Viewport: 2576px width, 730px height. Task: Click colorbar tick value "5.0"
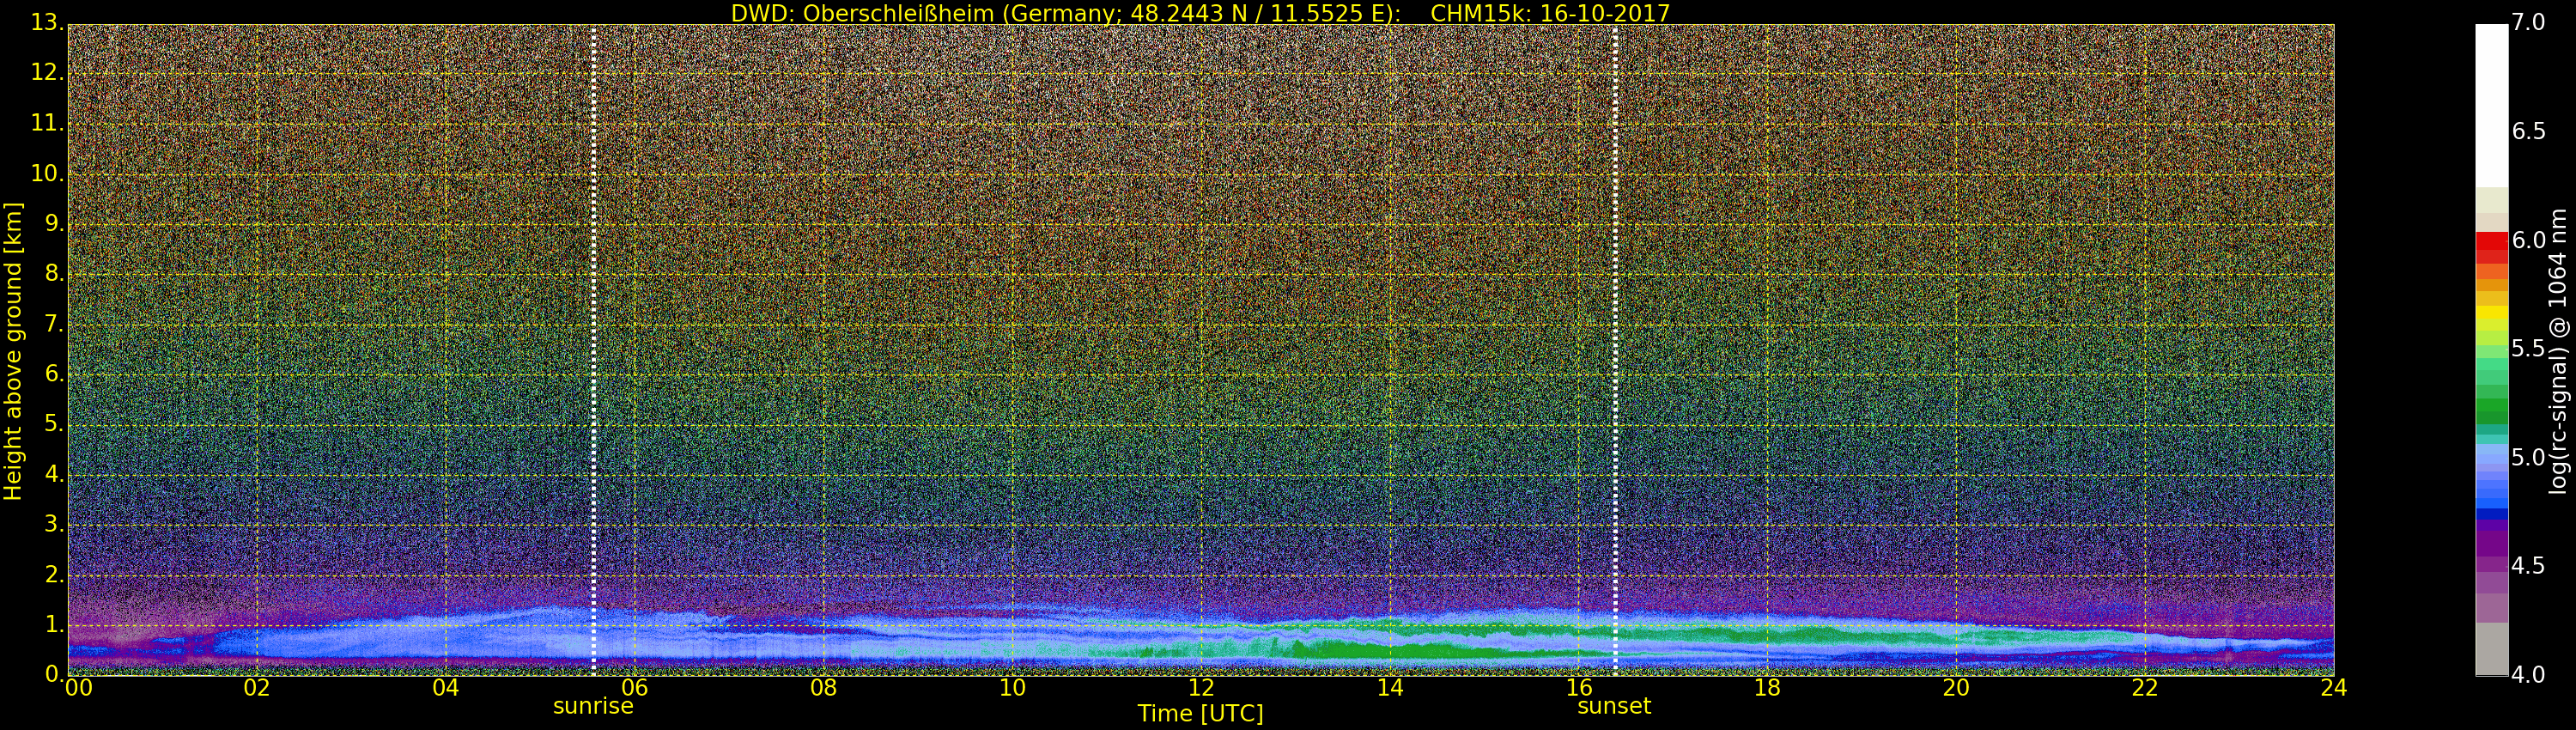click(2529, 457)
